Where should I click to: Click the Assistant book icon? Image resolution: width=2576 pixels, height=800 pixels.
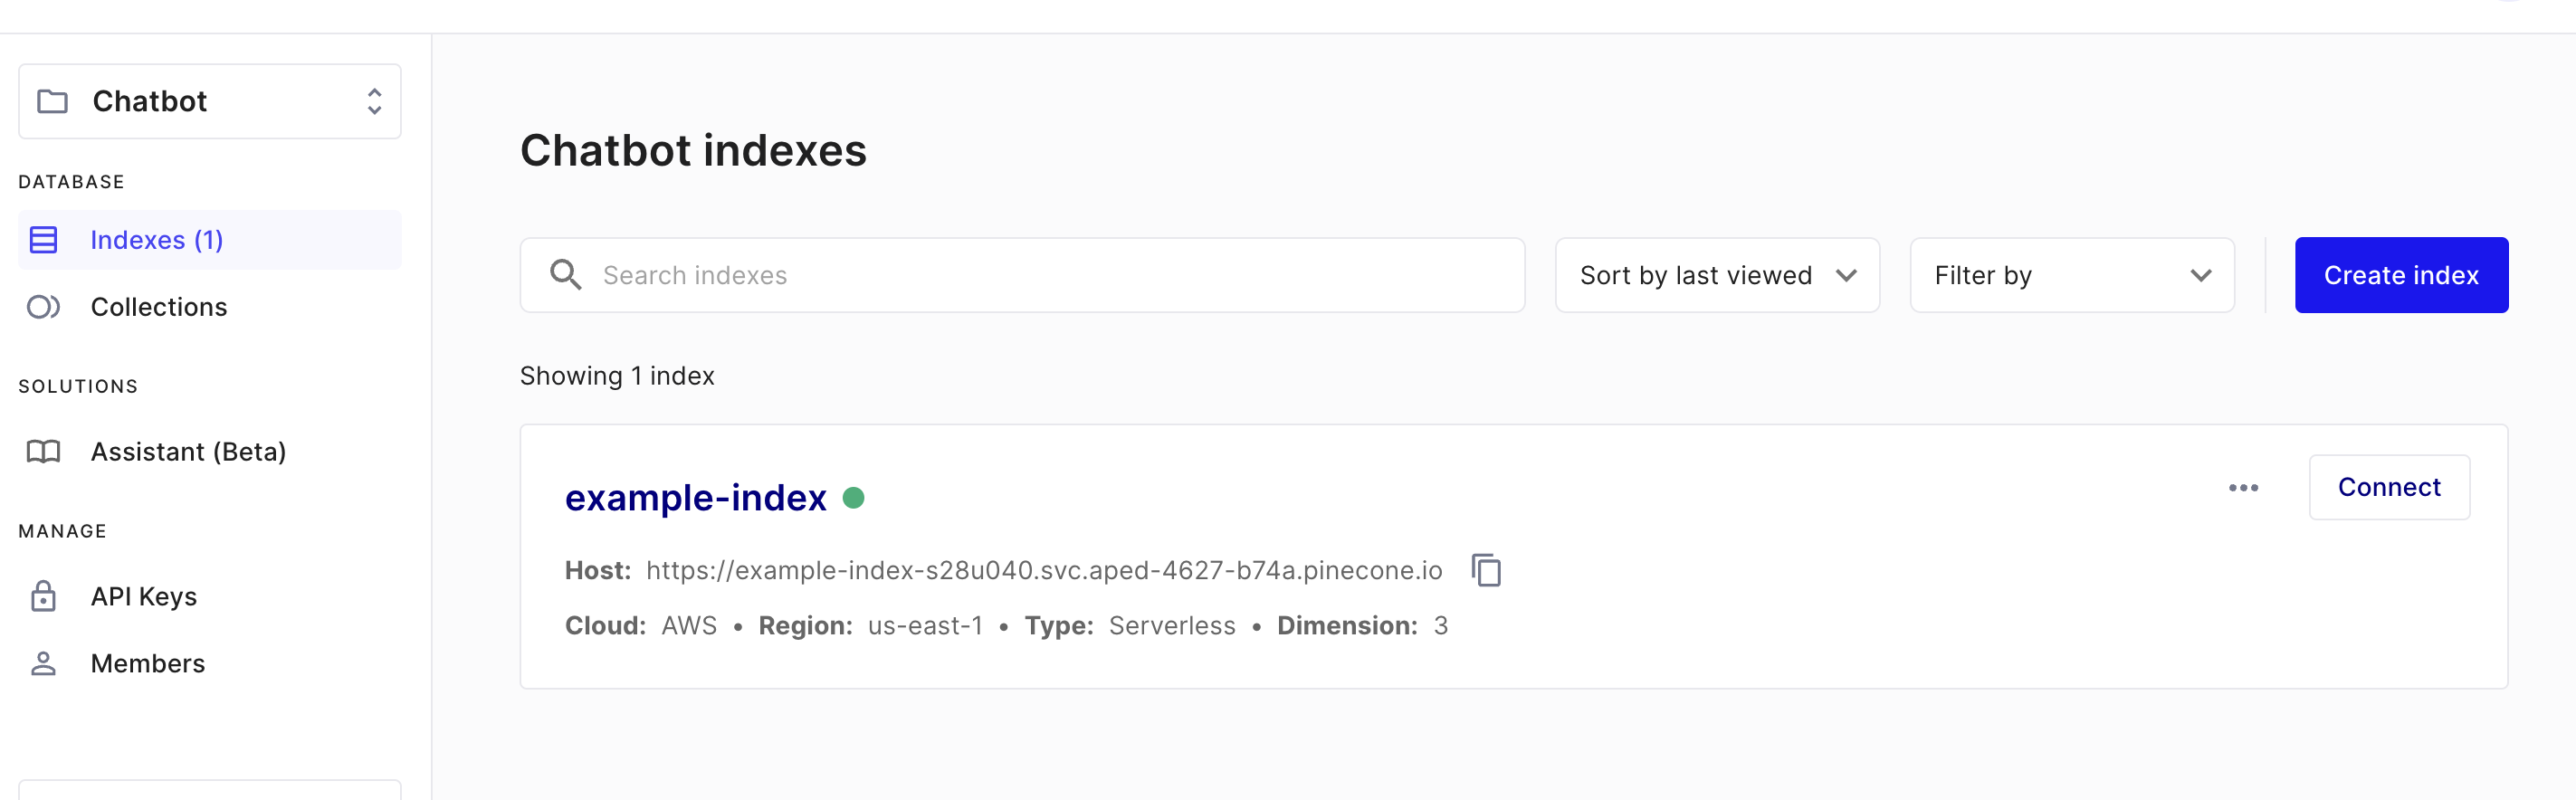point(43,452)
